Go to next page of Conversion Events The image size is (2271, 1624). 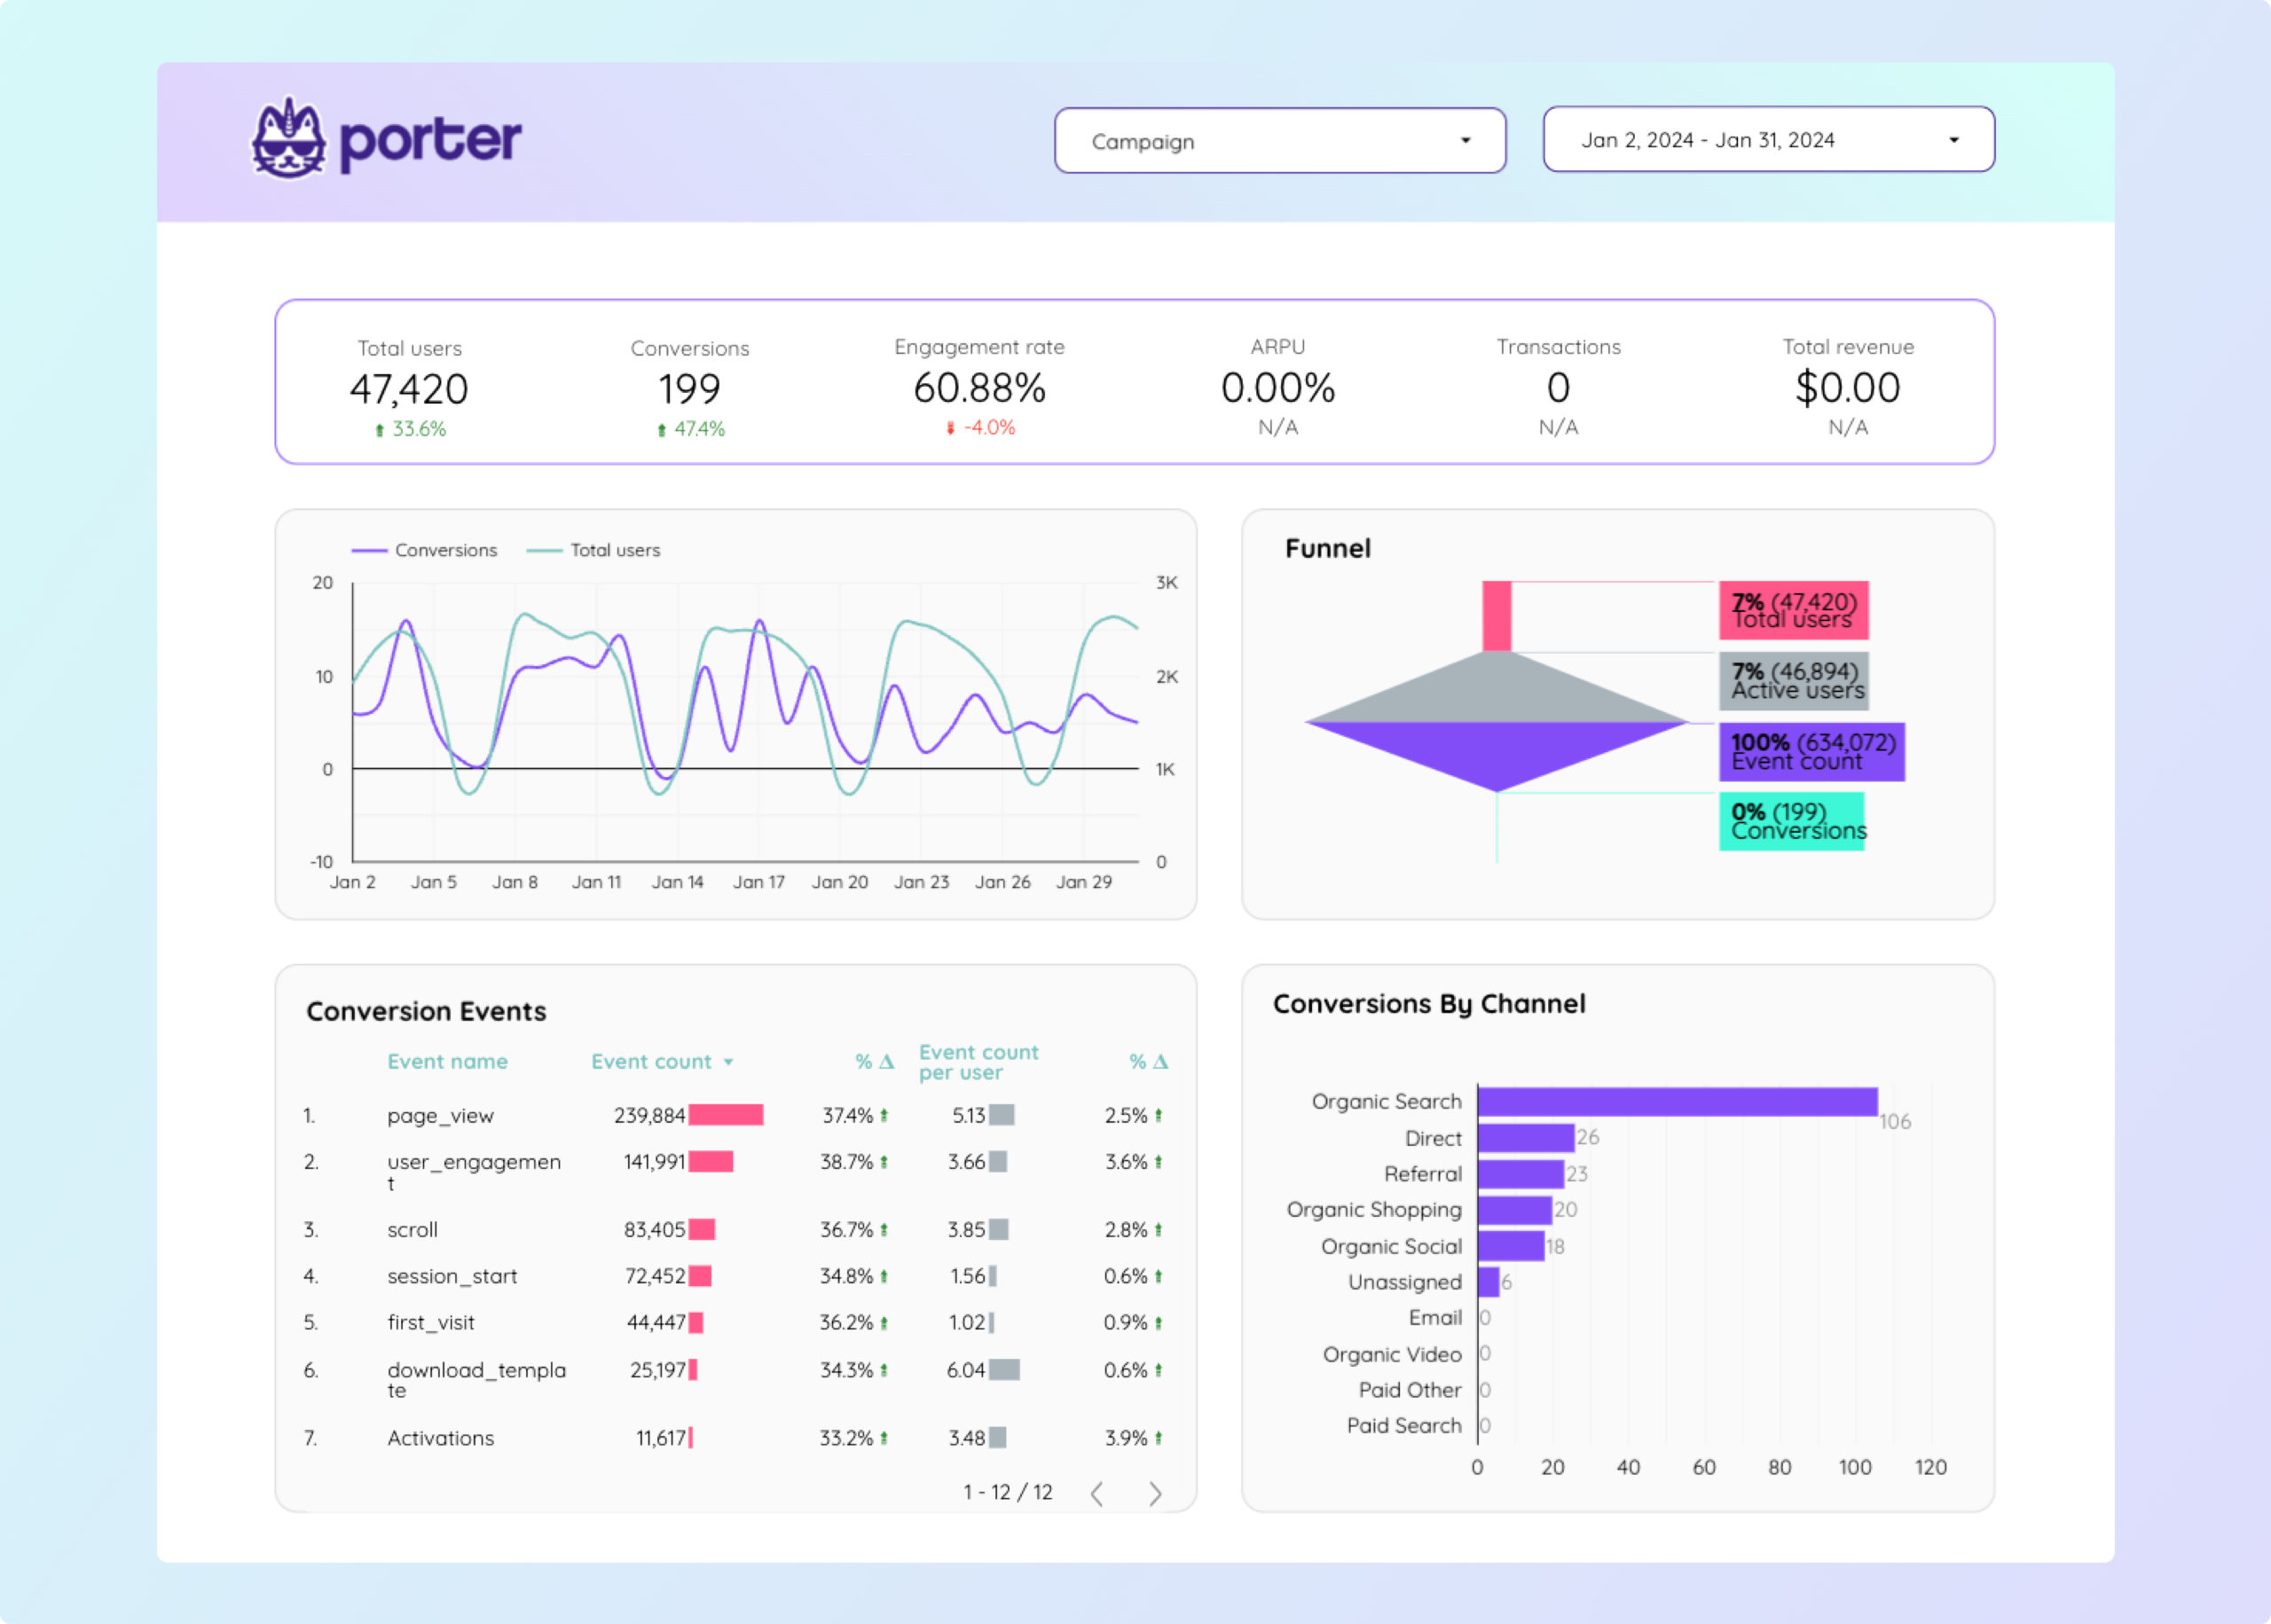pyautogui.click(x=1155, y=1493)
